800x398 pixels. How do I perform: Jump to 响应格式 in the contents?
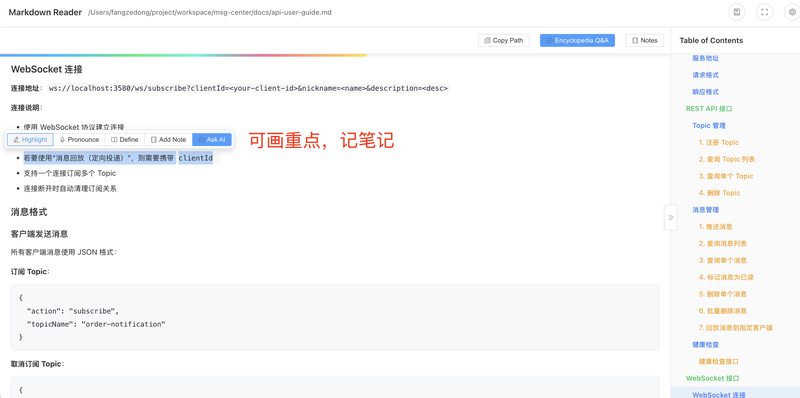pos(706,92)
